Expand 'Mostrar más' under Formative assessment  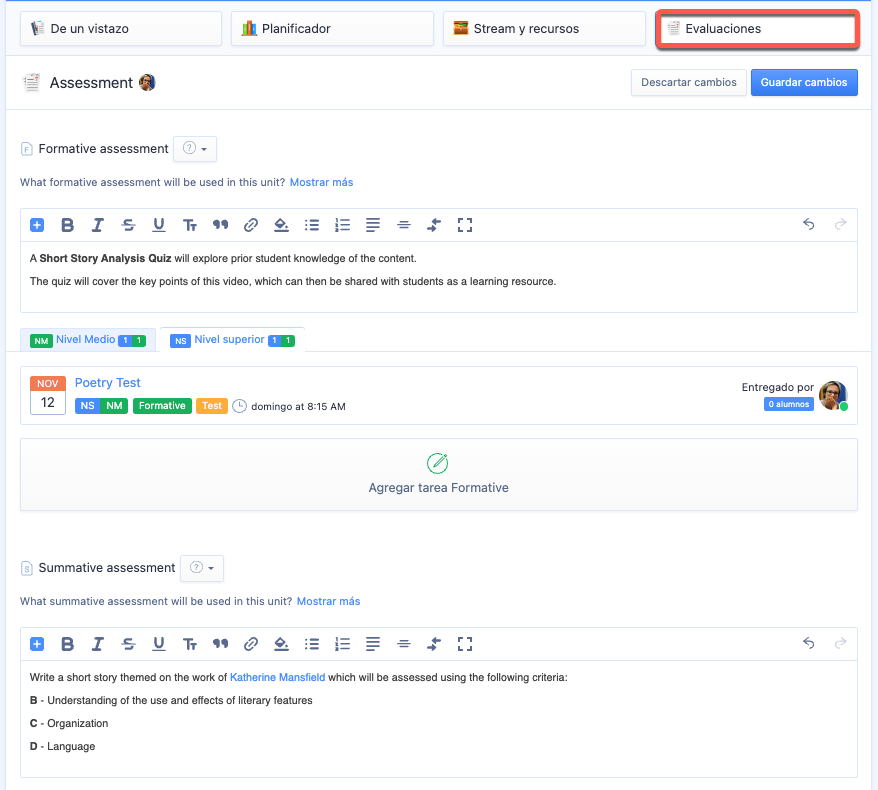(321, 182)
